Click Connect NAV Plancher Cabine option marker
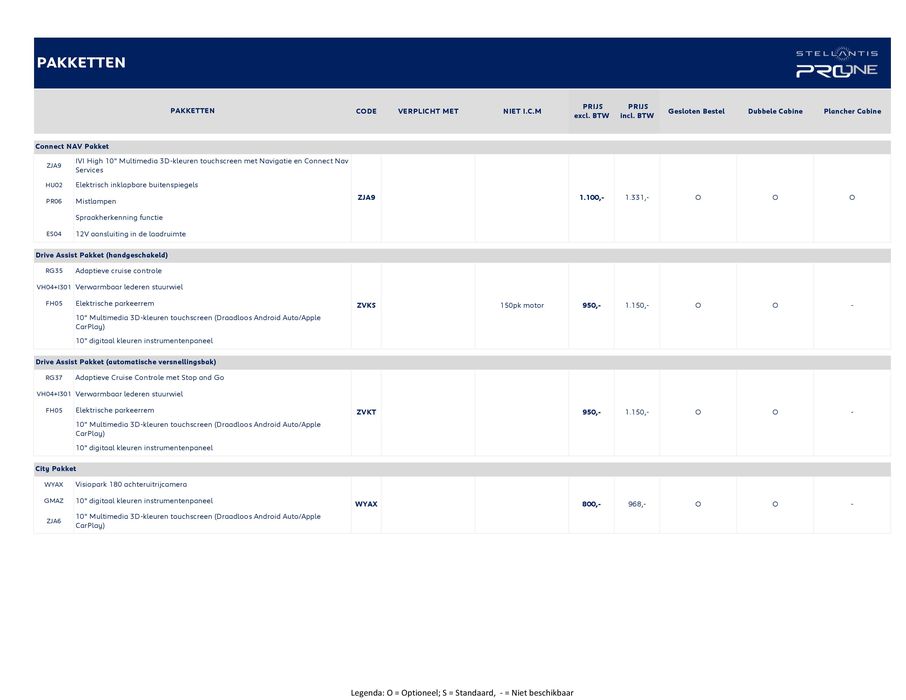Screen dimensions: 906x700 pyautogui.click(x=852, y=198)
